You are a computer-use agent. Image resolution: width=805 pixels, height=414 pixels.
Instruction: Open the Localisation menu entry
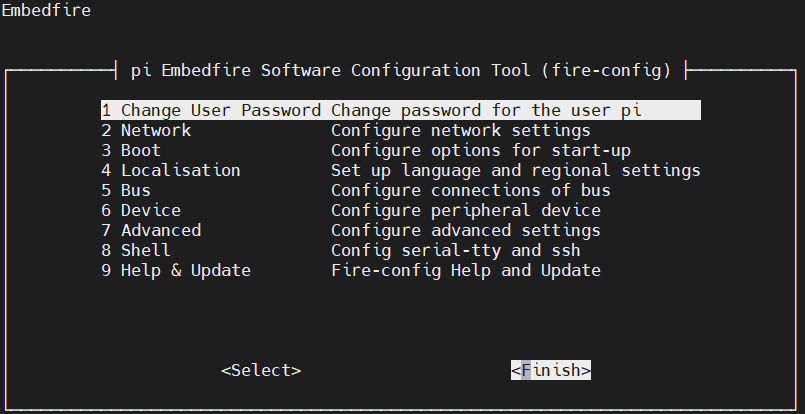(x=400, y=171)
